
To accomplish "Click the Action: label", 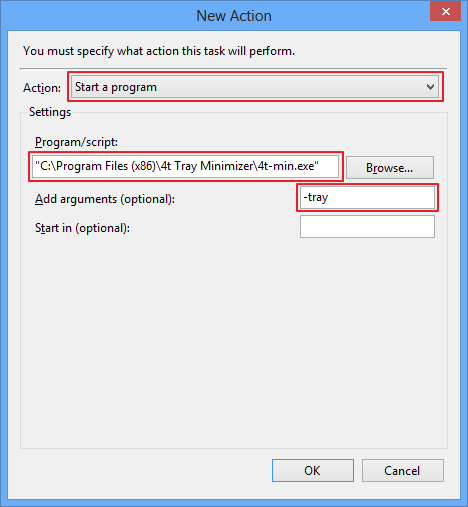I will [42, 88].
